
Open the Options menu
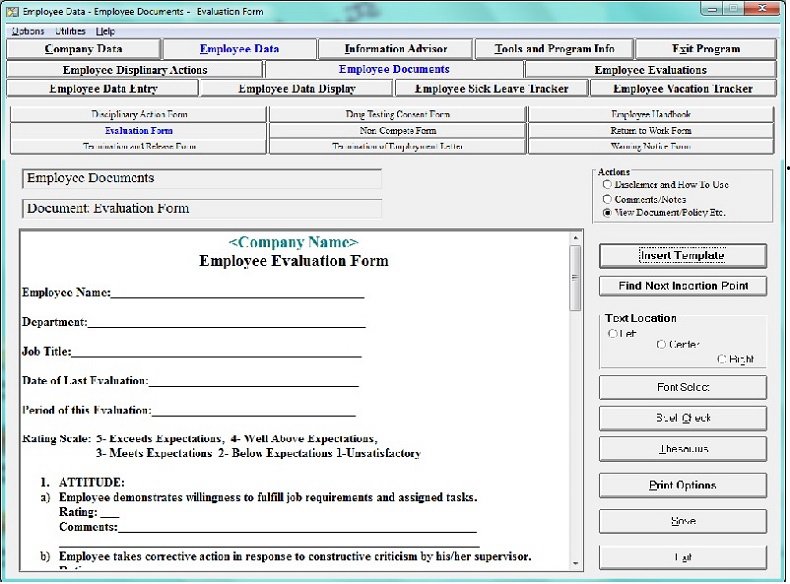[27, 31]
